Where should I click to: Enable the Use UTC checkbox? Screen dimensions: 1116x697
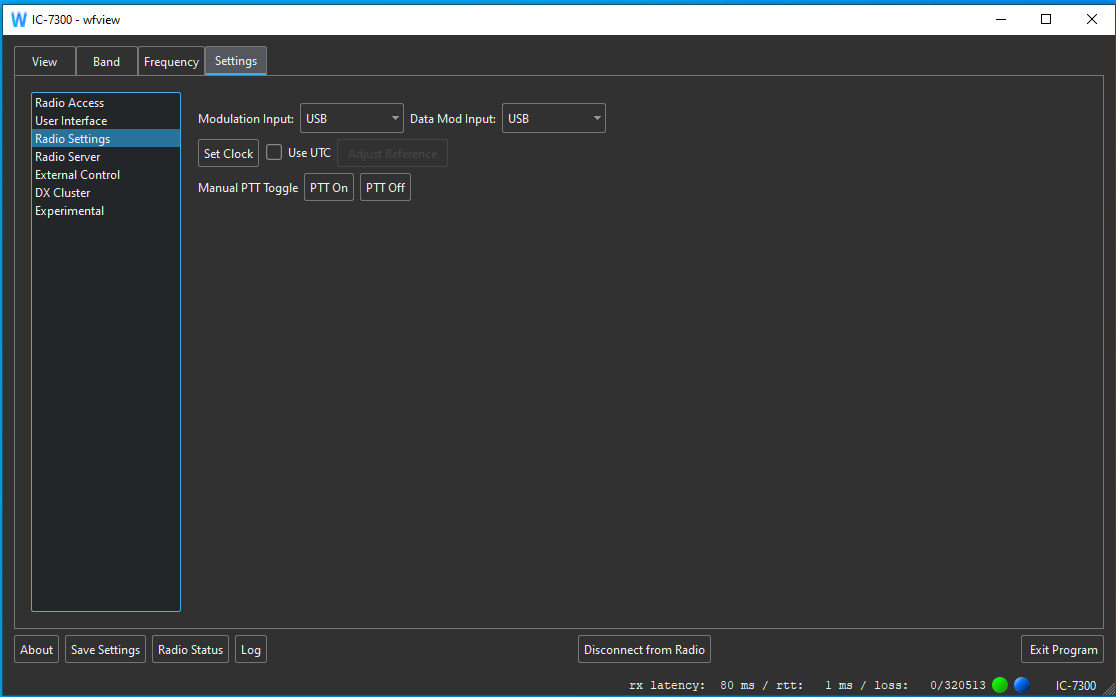pos(274,153)
